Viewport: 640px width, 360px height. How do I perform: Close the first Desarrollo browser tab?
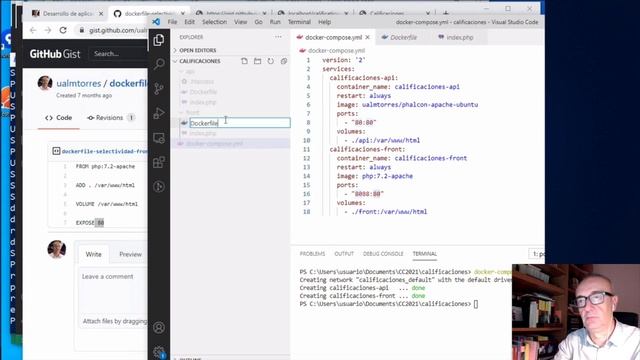click(101, 13)
